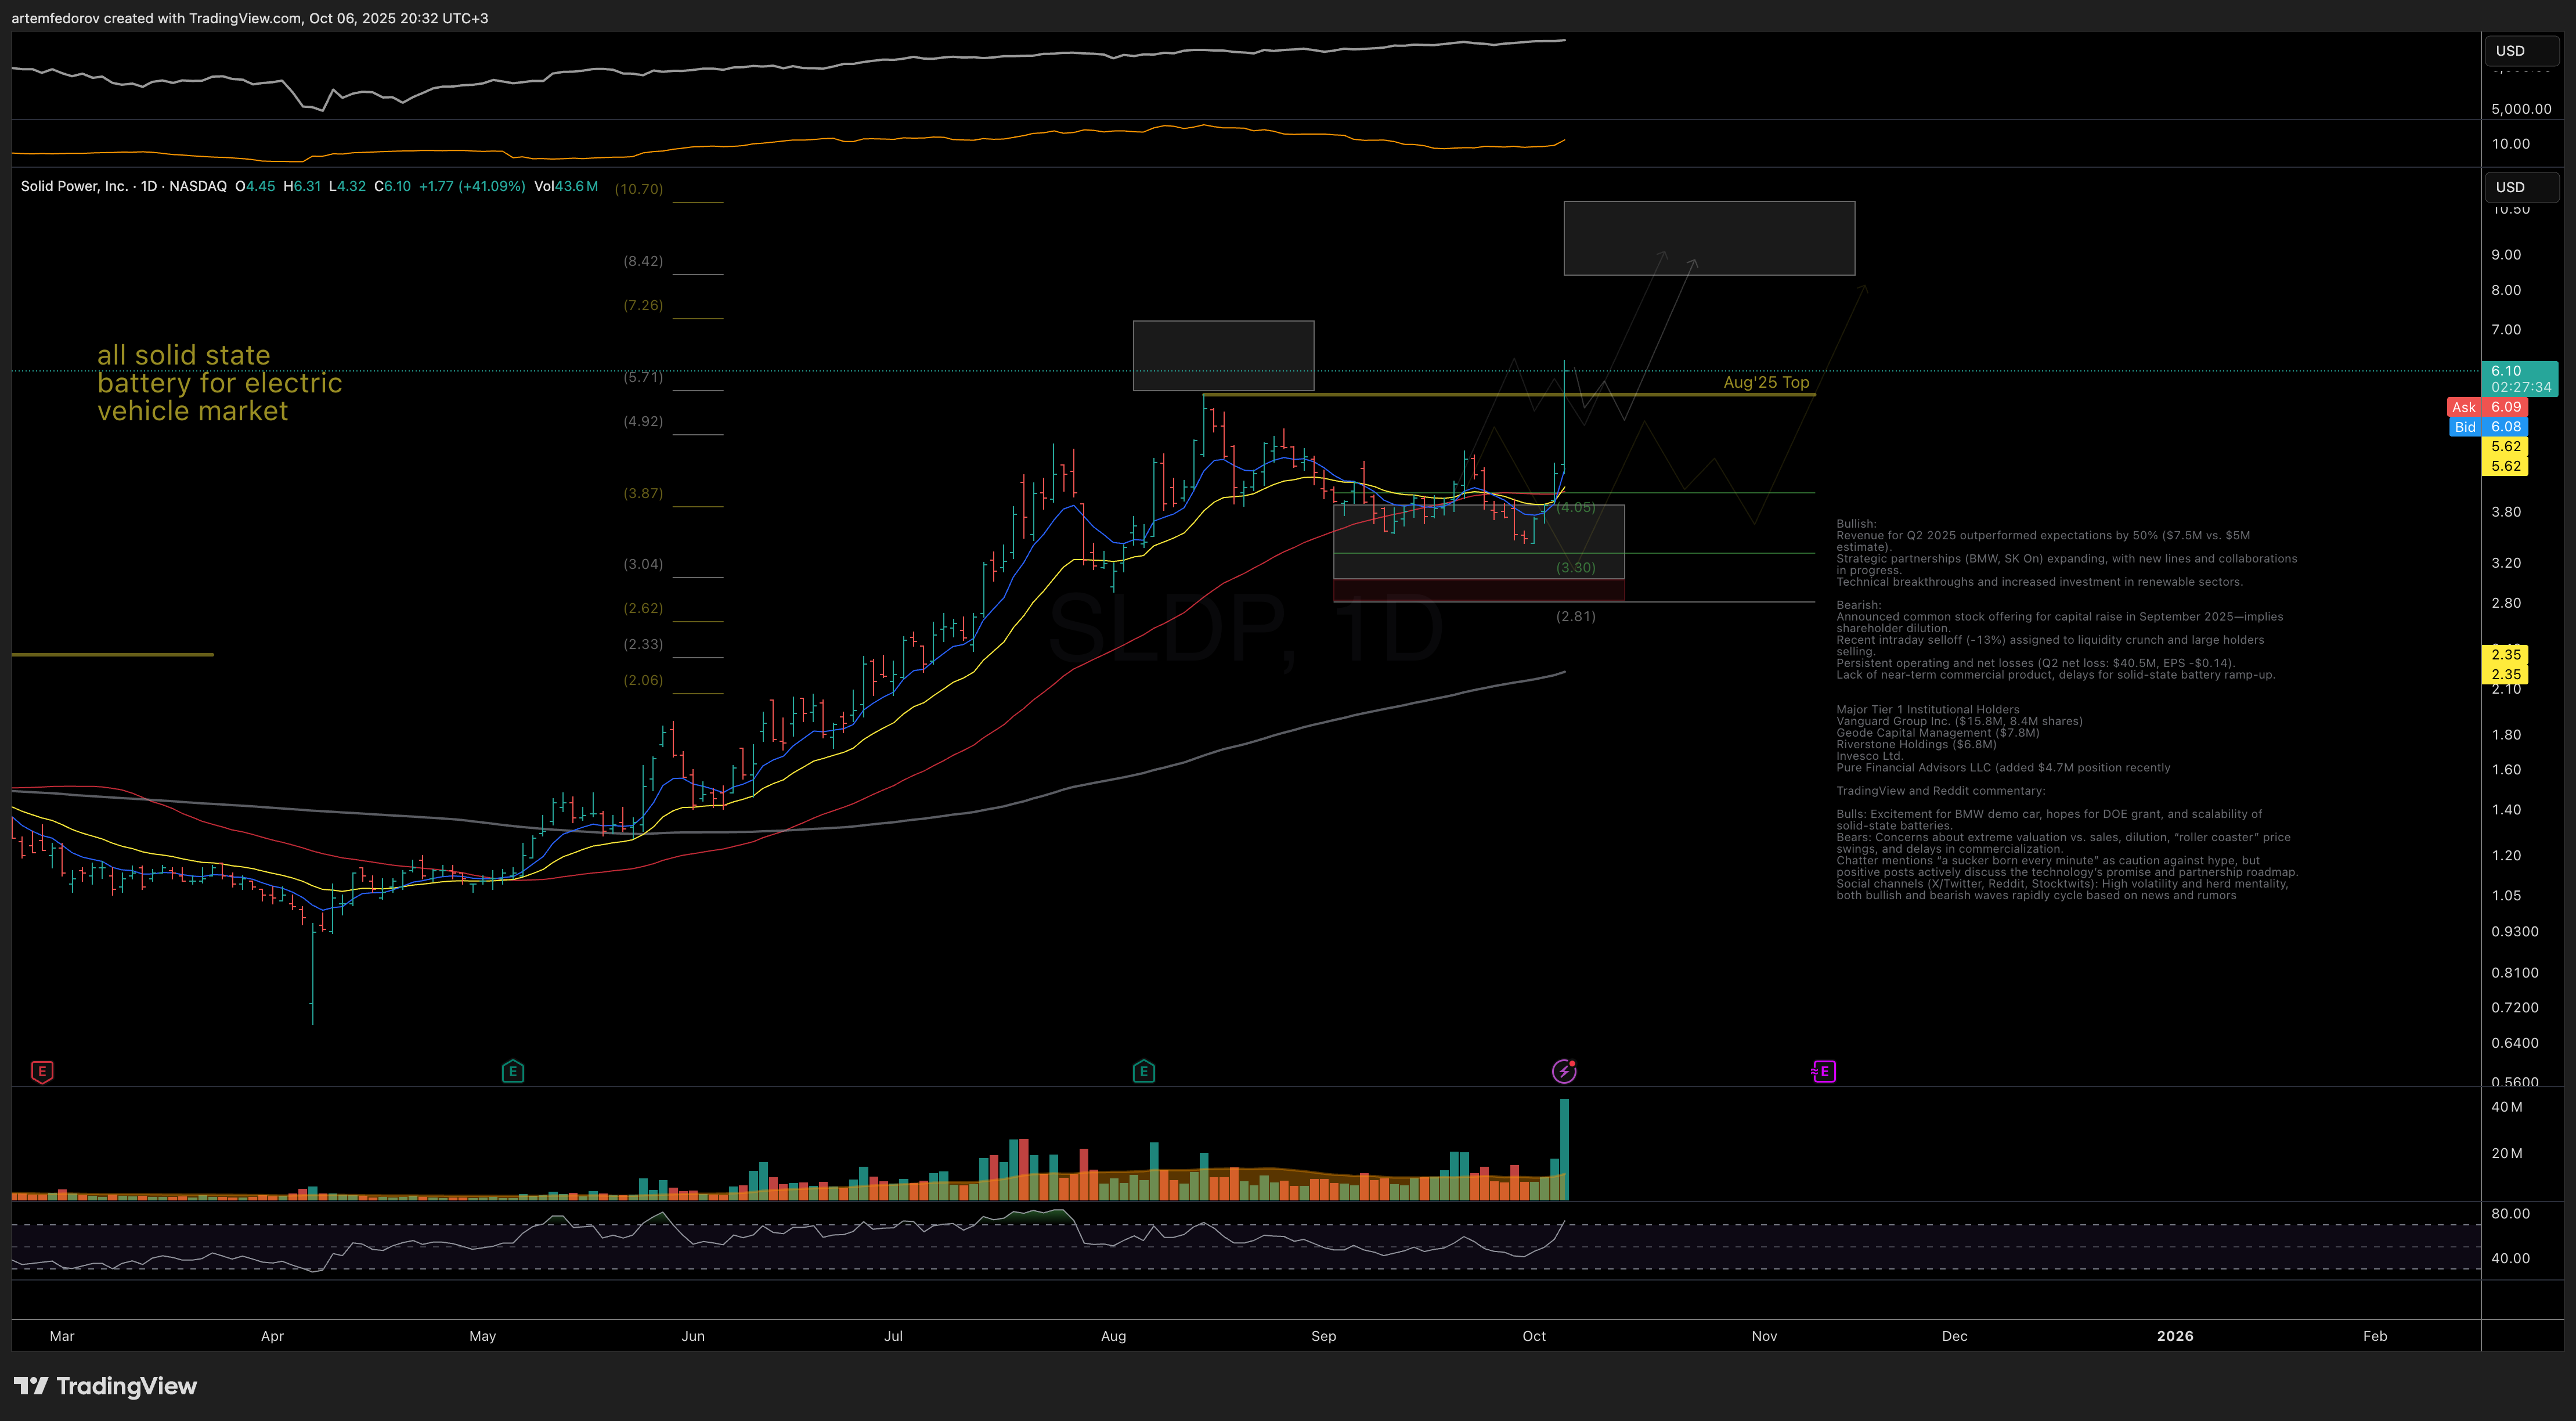2576x1421 pixels.
Task: Click the low value L4.32
Action: coord(347,186)
